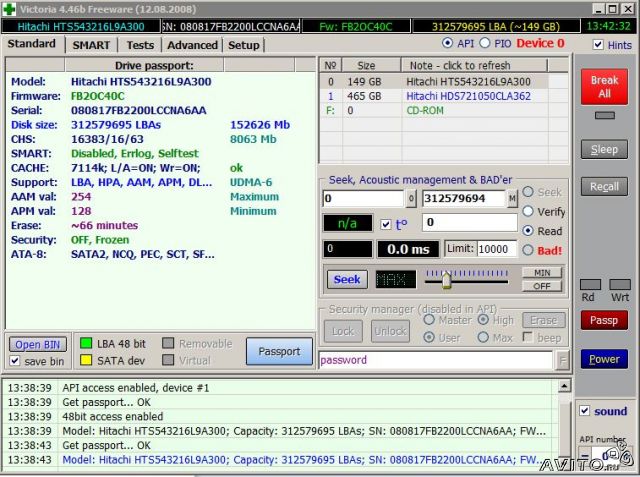Screen dimensions: 640x477
Task: Select the API access mode
Action: [447, 43]
